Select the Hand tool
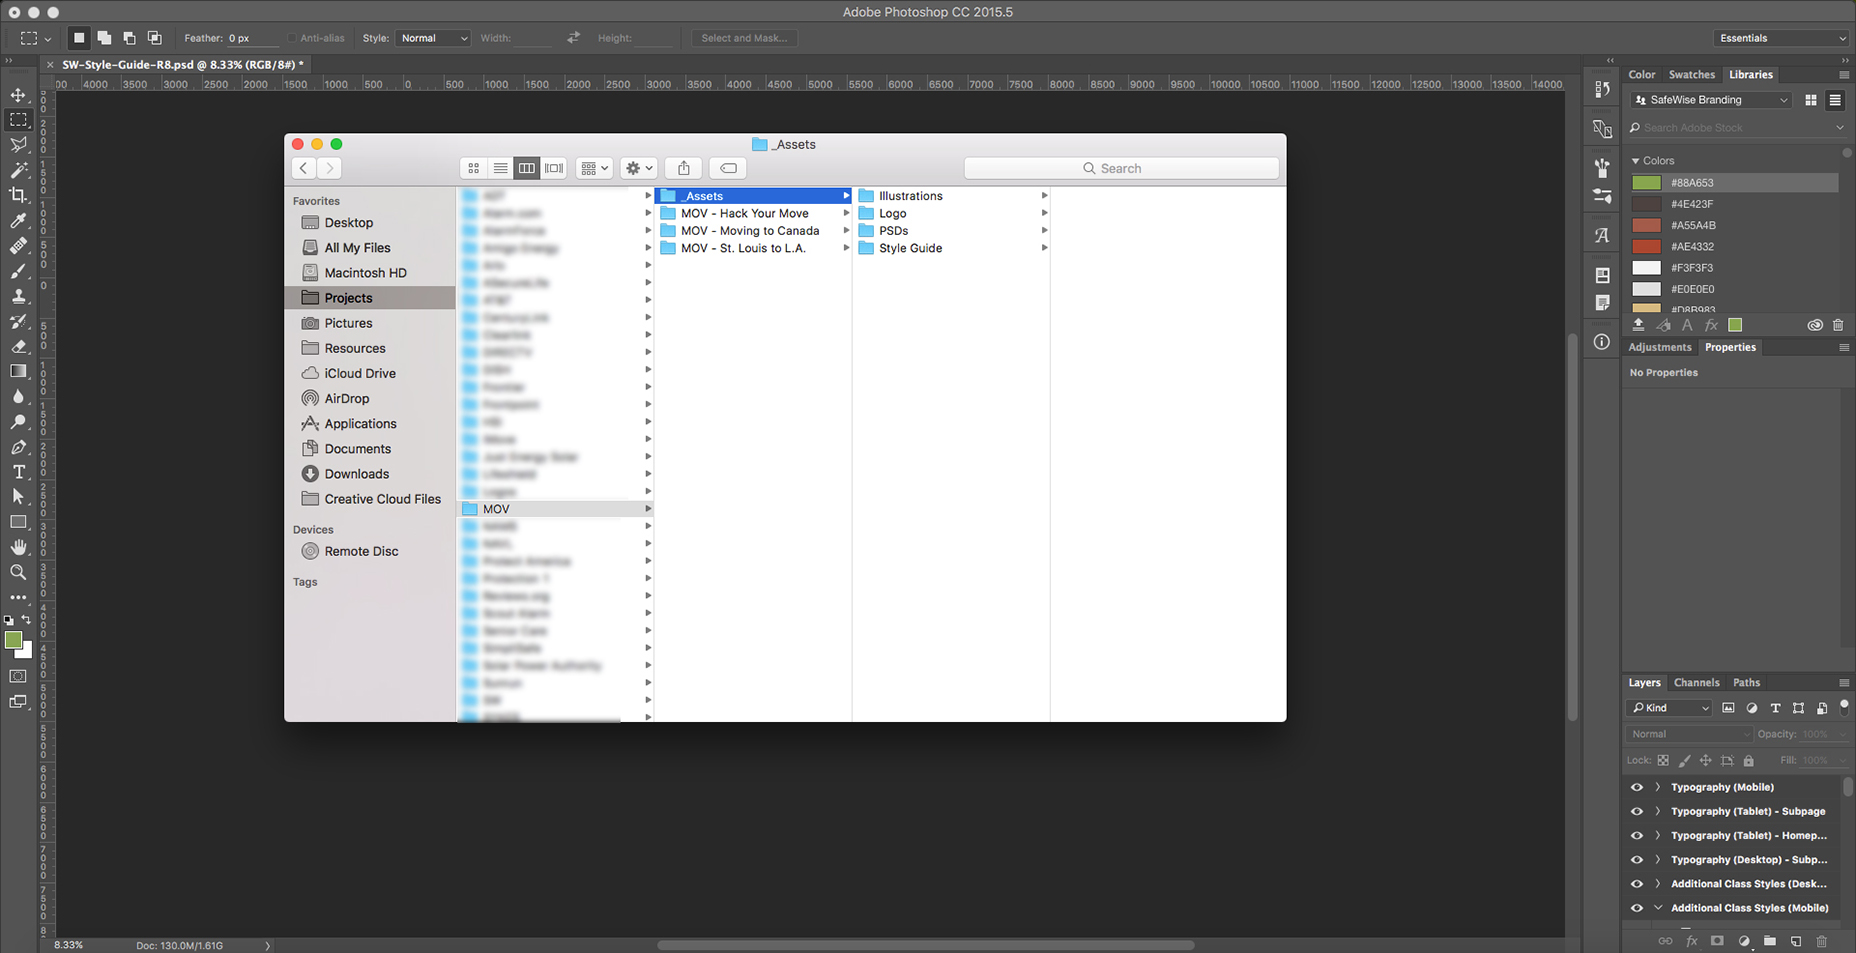The height and width of the screenshot is (953, 1856). click(x=18, y=547)
